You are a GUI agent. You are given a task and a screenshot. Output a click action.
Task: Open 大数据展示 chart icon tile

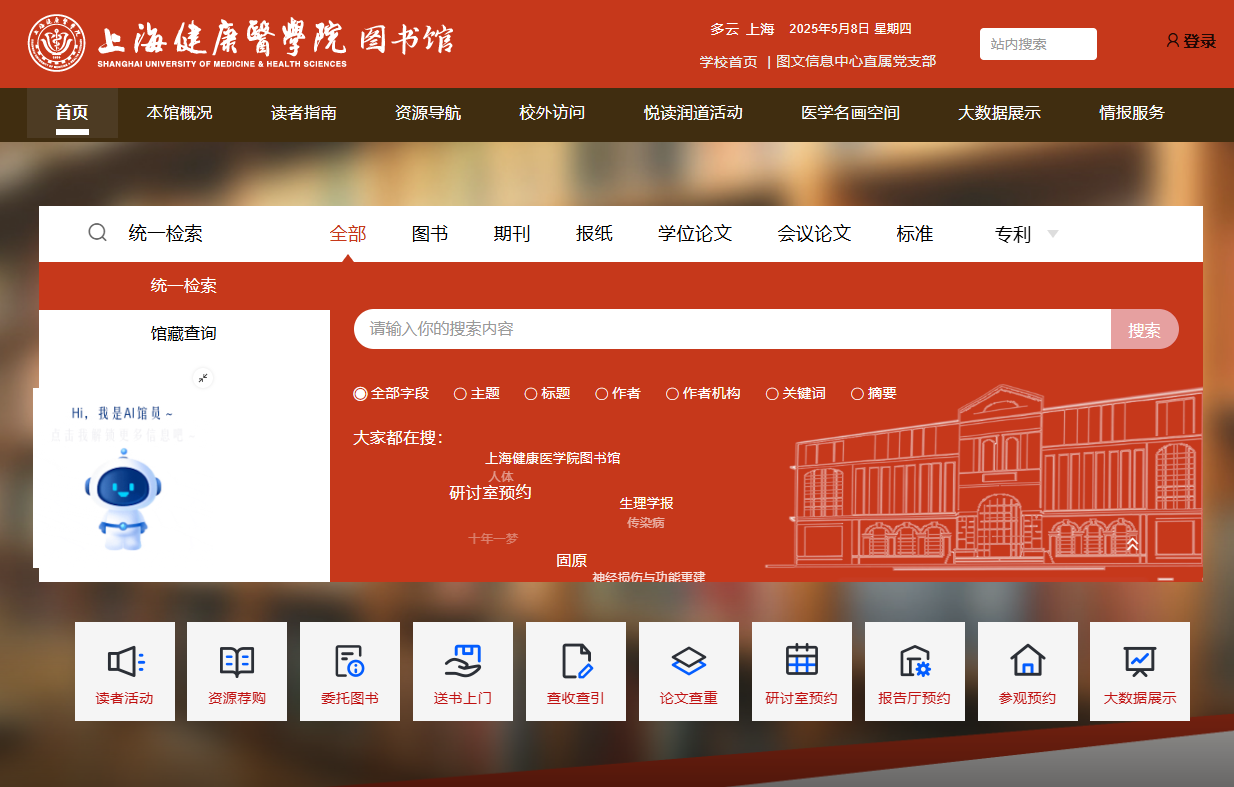click(1139, 661)
